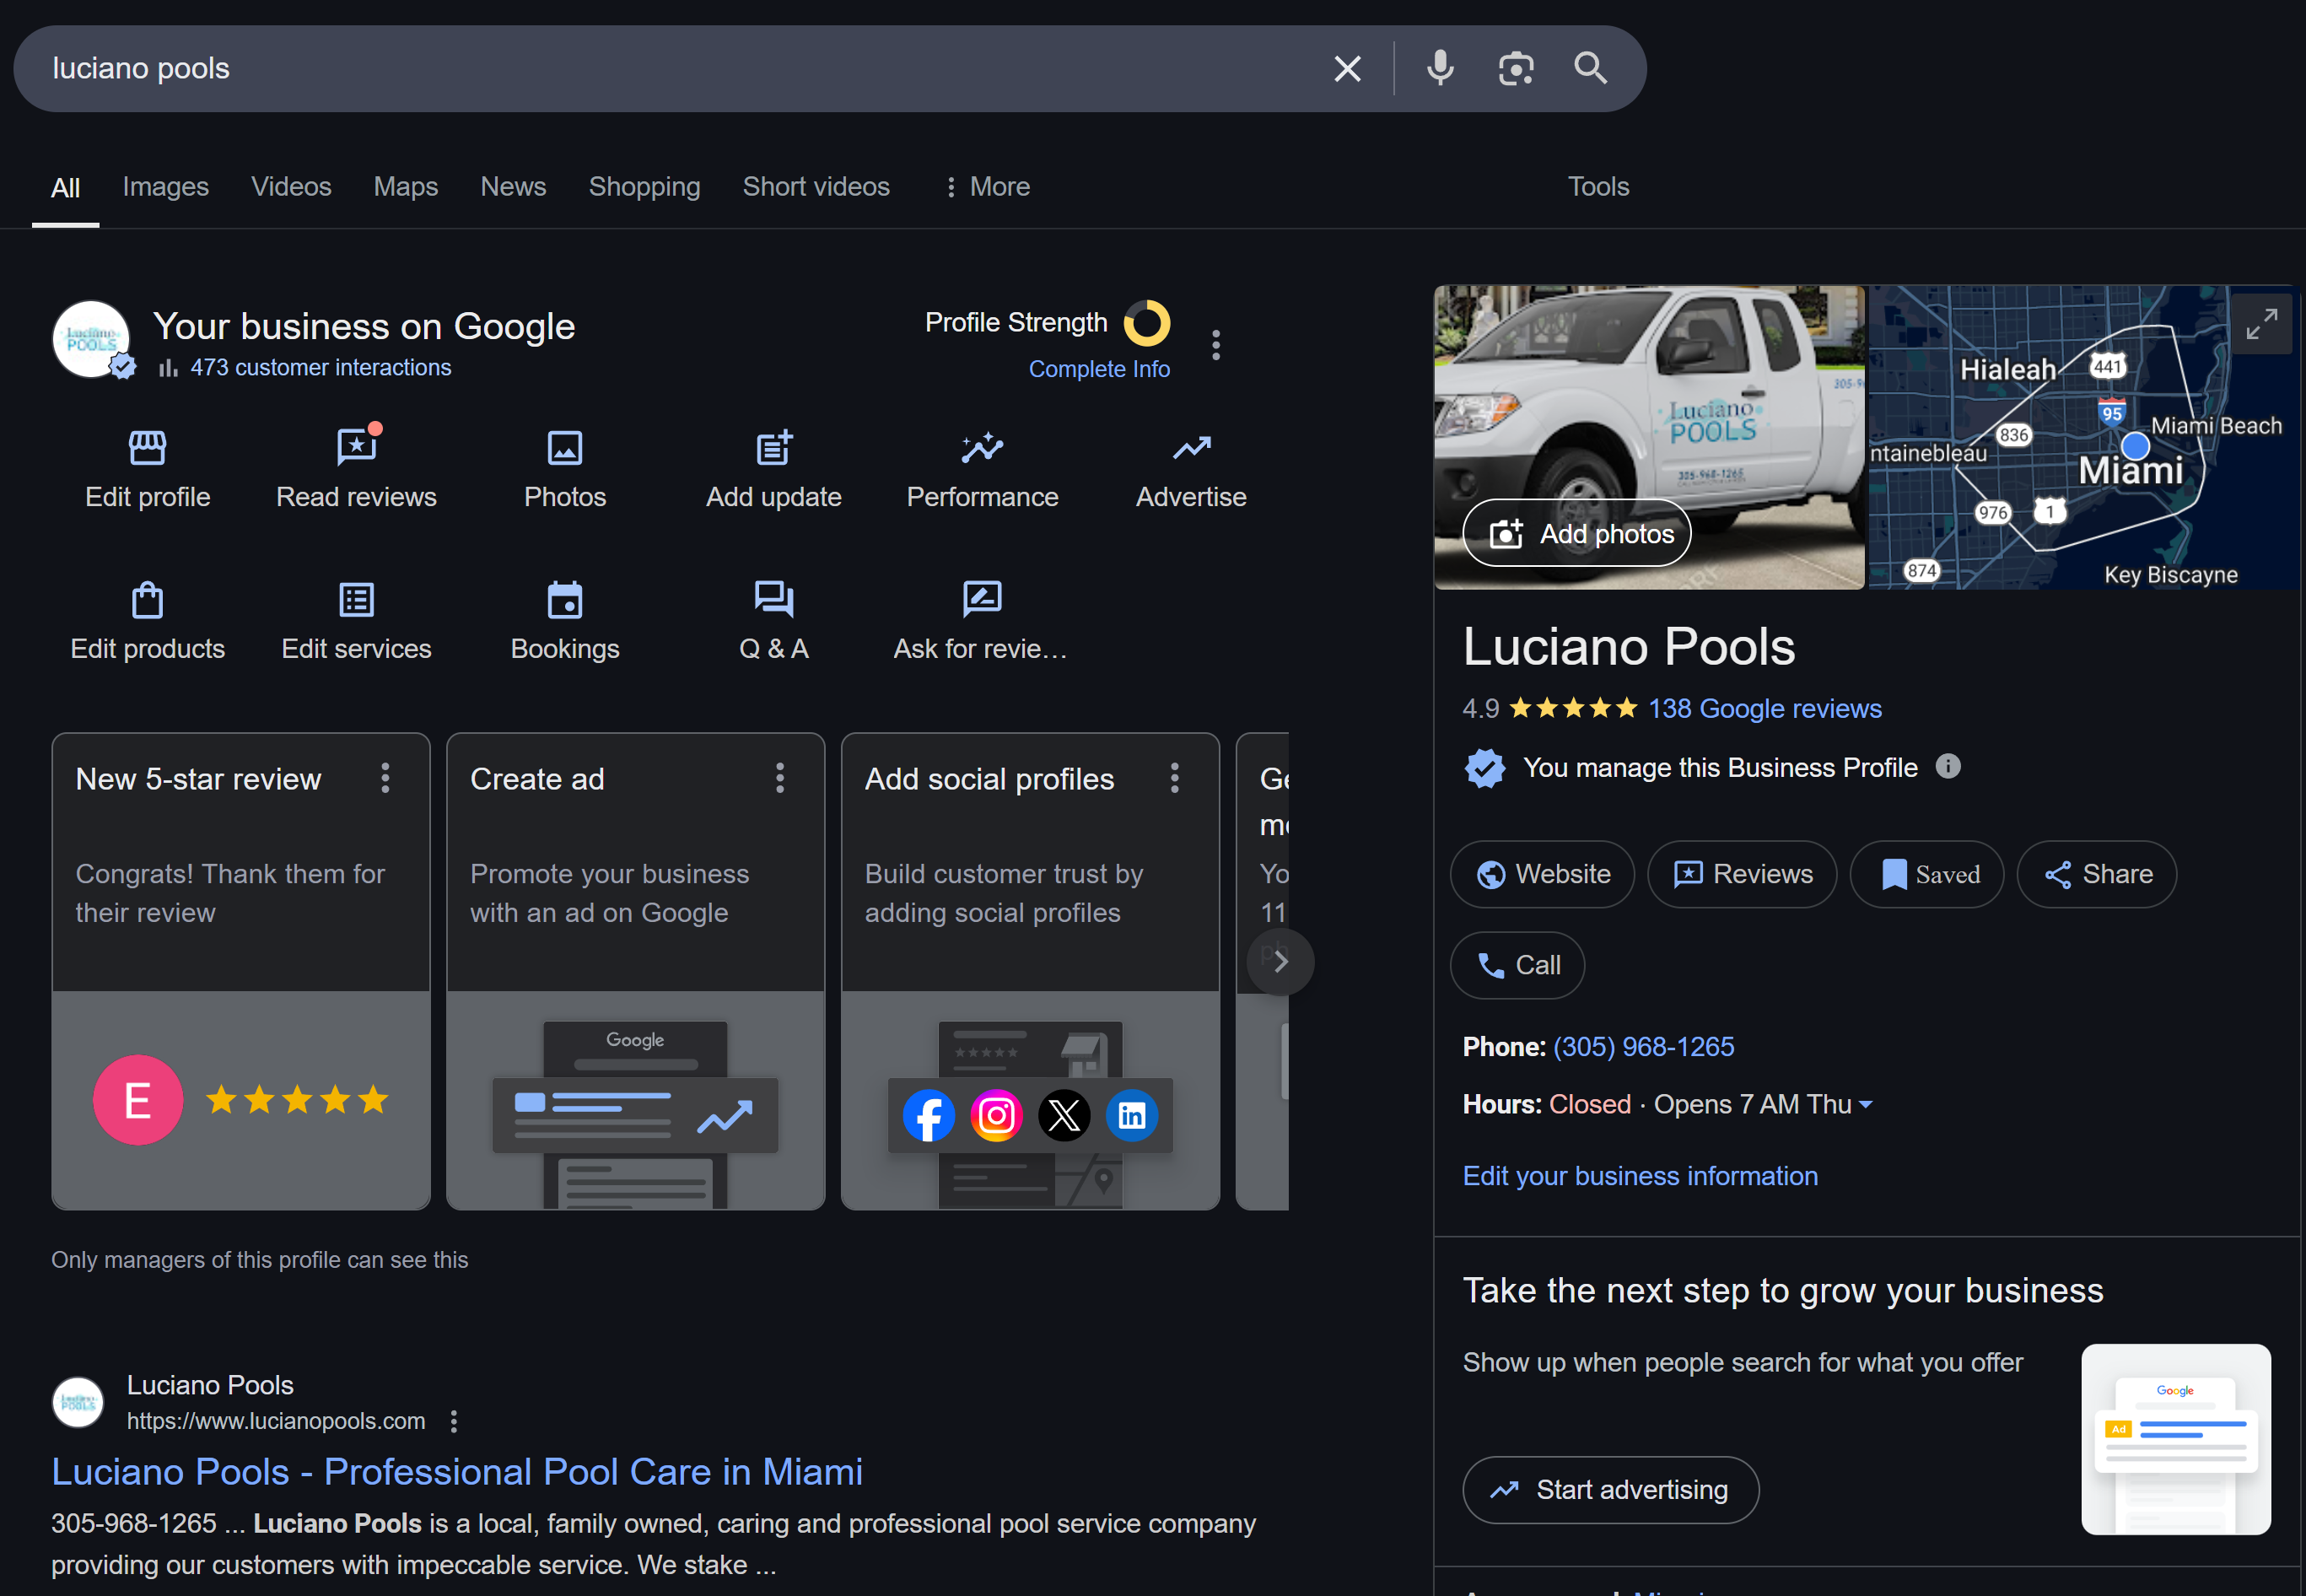Switch to the Short videos tab
This screenshot has width=2306, height=1596.
coord(816,187)
